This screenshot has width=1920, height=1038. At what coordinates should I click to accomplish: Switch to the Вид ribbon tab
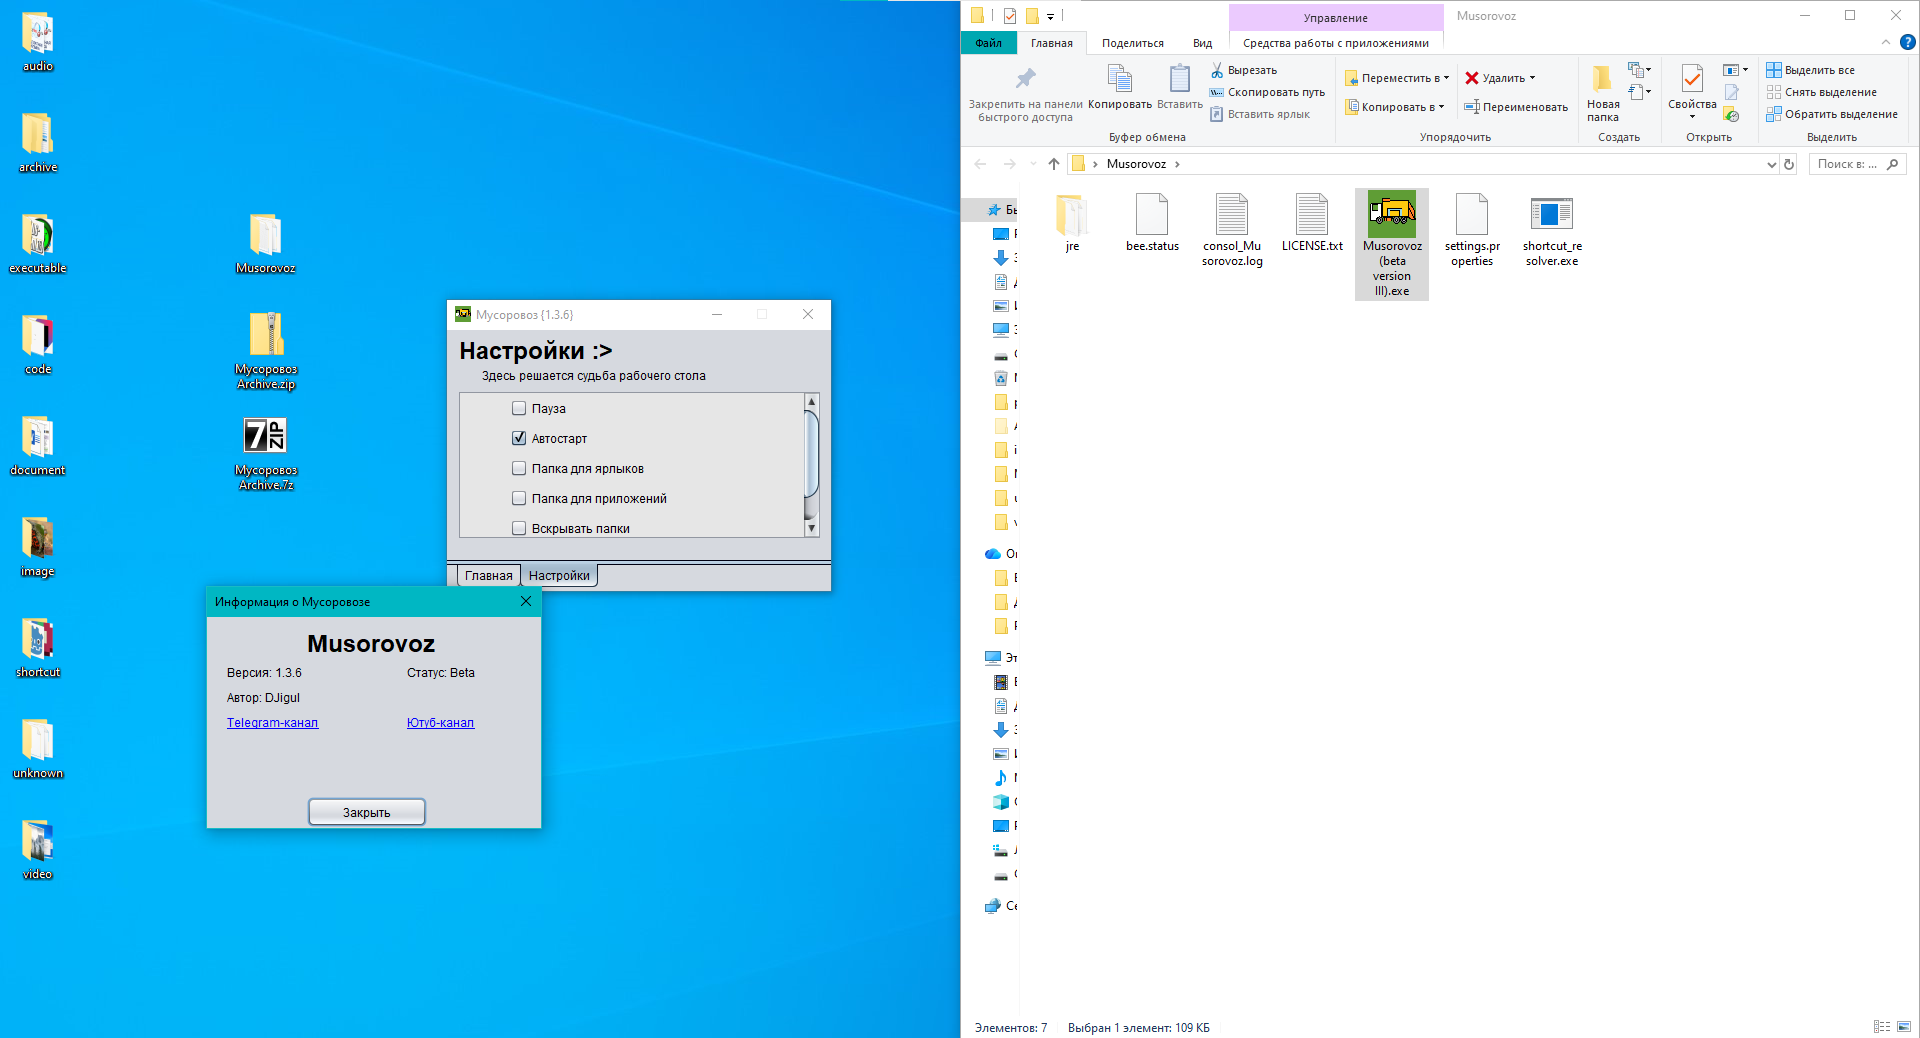click(x=1202, y=43)
